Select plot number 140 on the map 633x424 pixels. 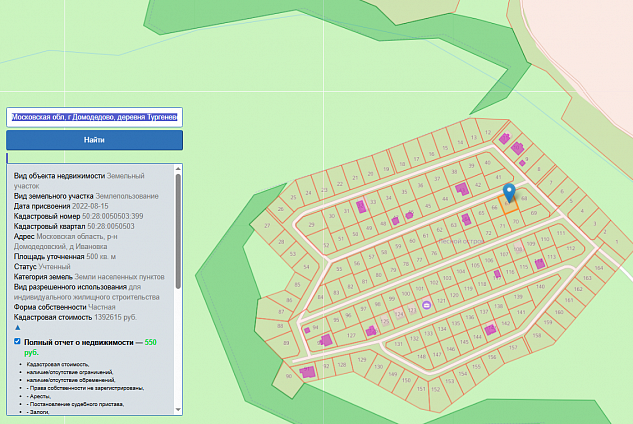540,286
